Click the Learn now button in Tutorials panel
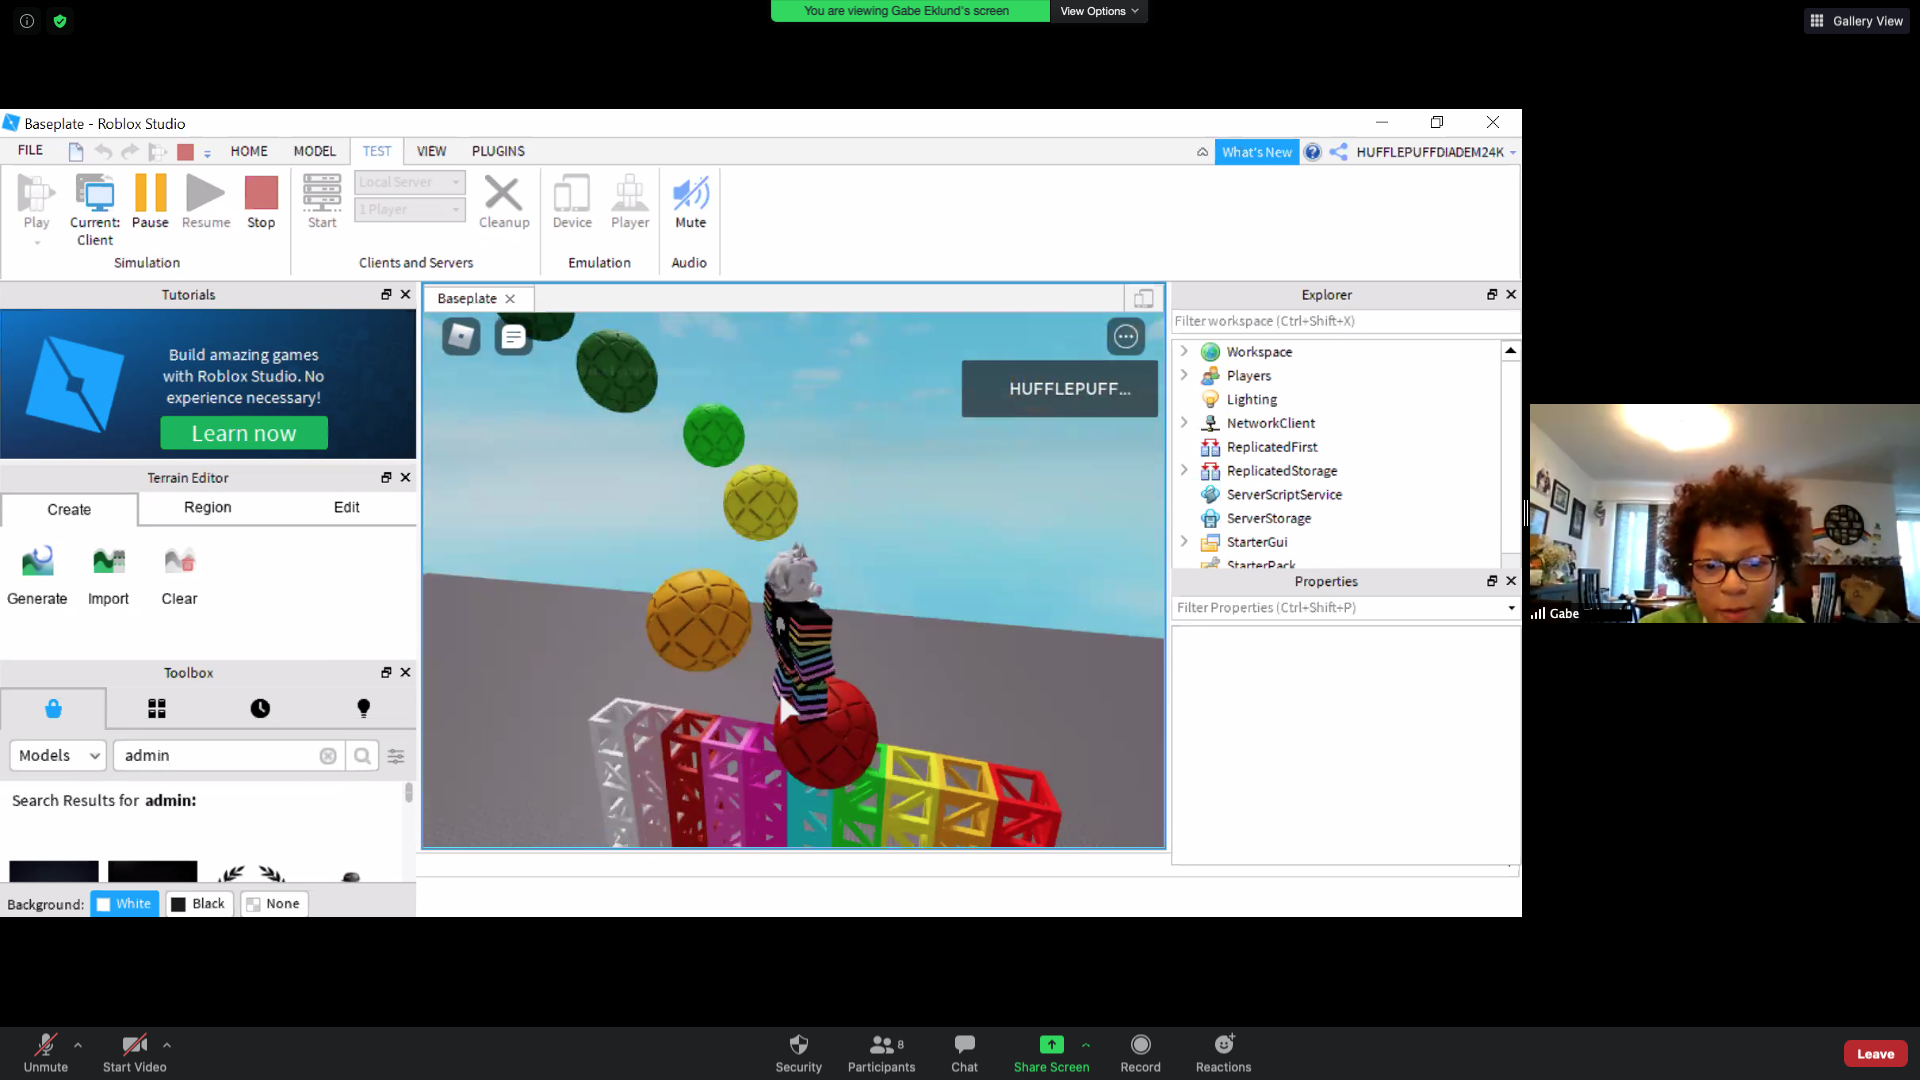The width and height of the screenshot is (1920, 1080). tap(243, 433)
